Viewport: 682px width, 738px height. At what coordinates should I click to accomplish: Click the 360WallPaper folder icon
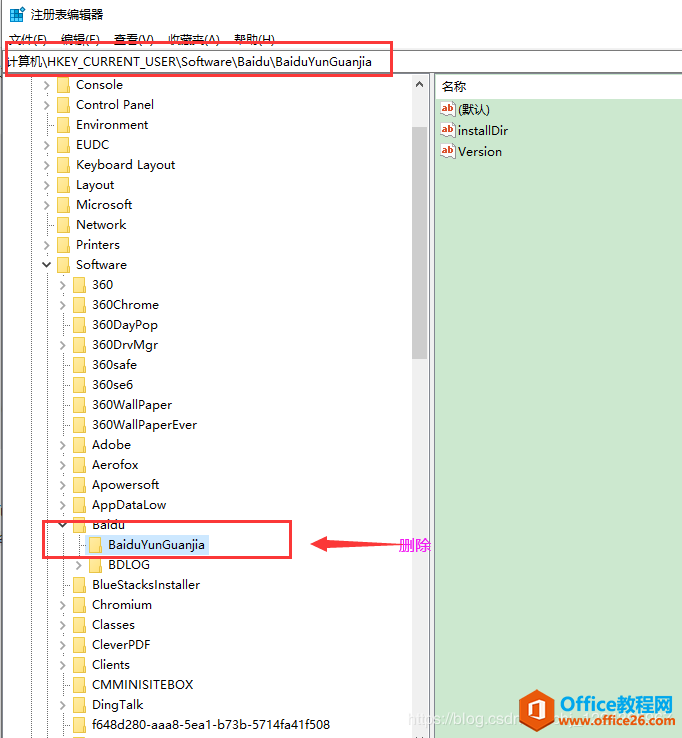click(x=80, y=405)
